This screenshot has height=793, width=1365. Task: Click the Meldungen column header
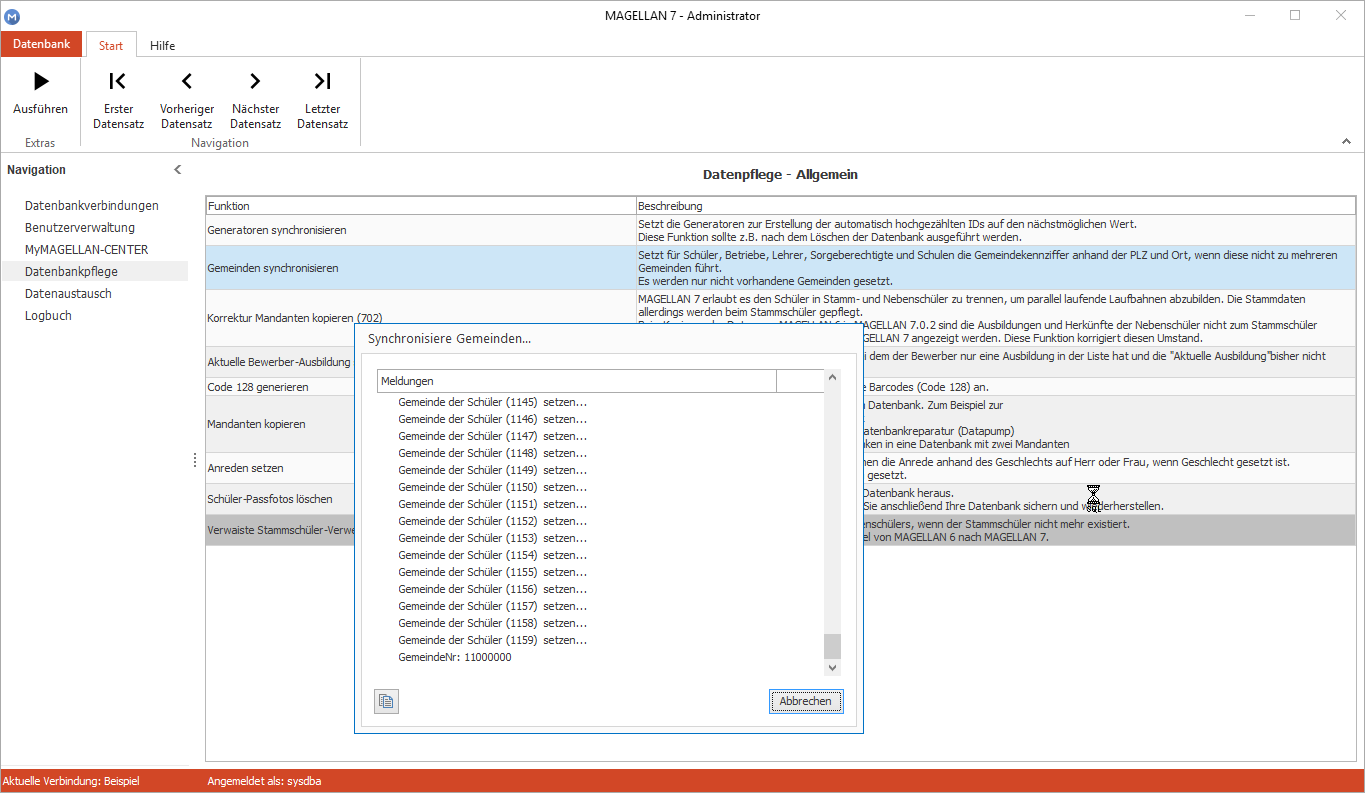coord(577,381)
